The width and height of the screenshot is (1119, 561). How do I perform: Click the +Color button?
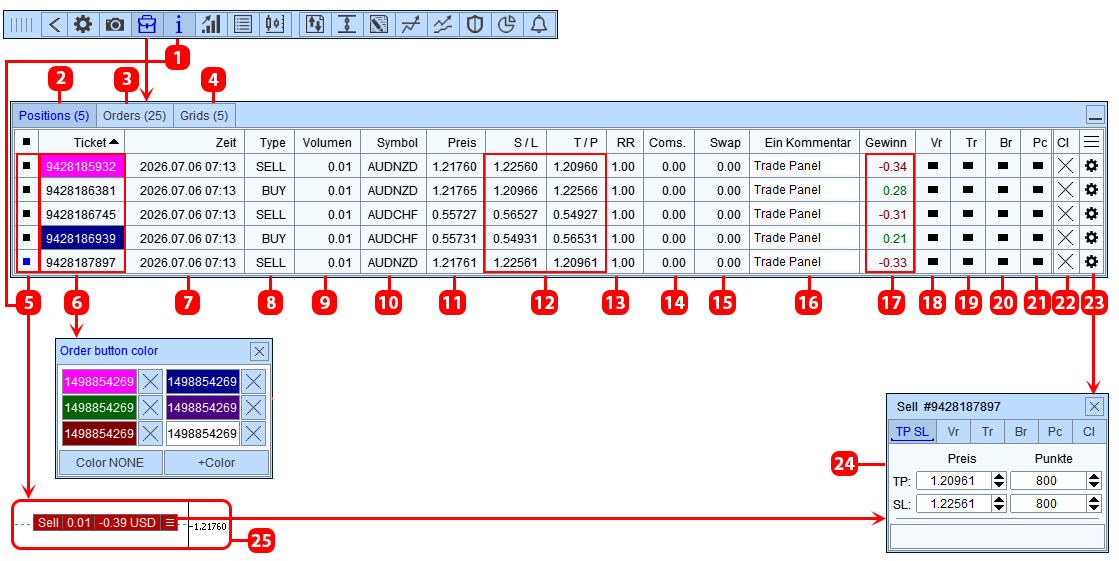tap(216, 463)
